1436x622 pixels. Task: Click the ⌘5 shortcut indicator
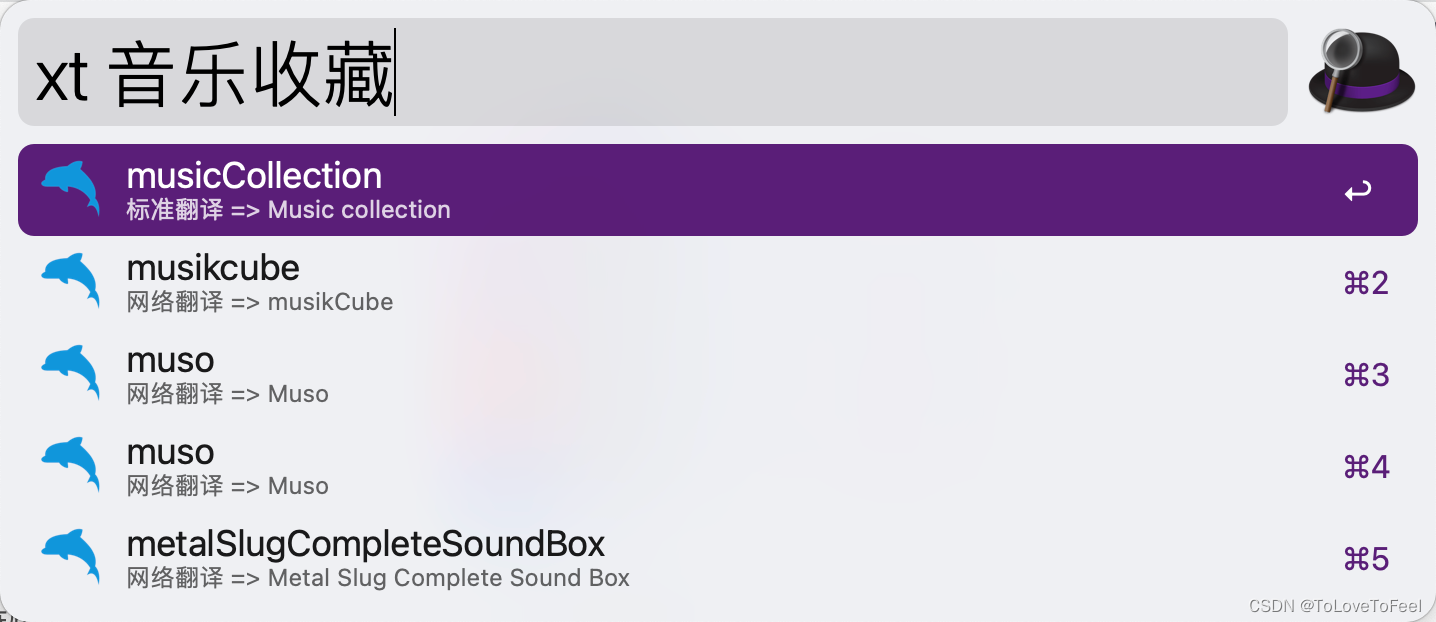click(1366, 559)
